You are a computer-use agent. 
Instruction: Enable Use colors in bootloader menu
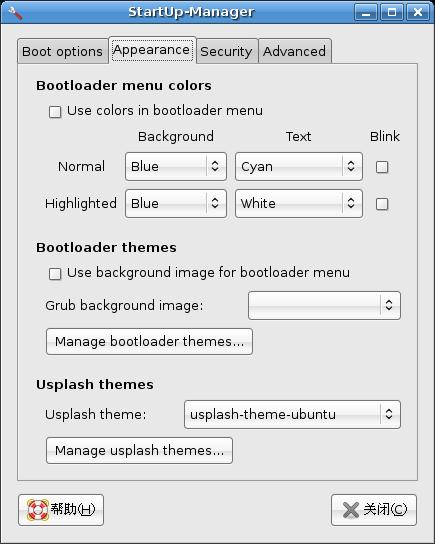point(55,112)
